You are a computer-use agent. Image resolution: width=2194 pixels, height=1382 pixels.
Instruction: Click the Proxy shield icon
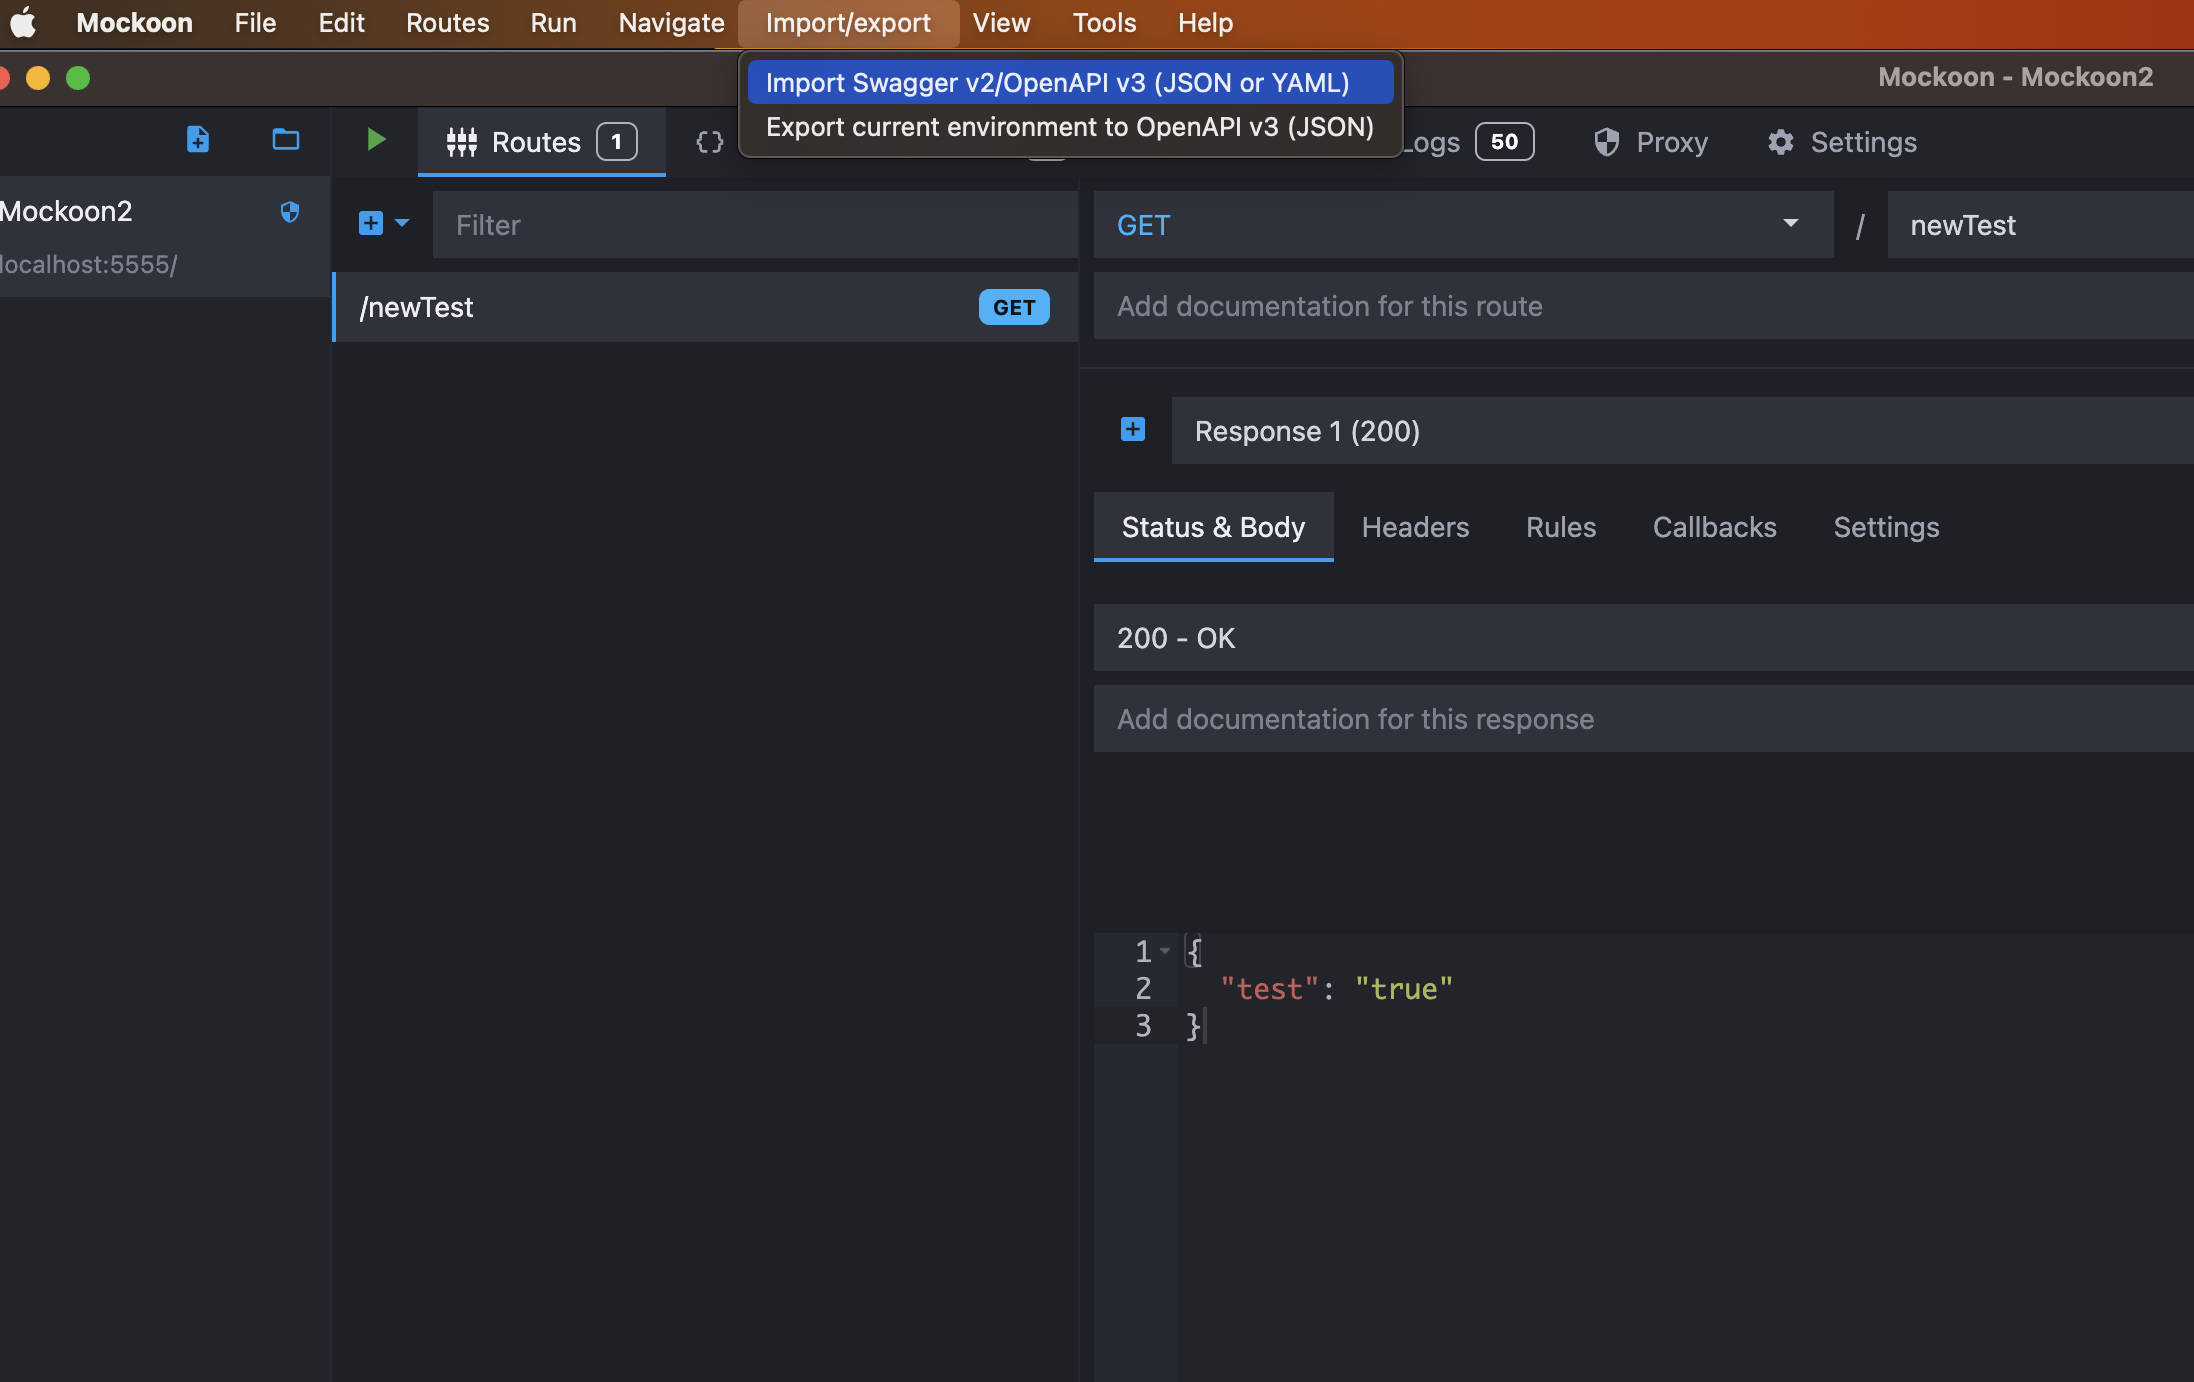1606,142
